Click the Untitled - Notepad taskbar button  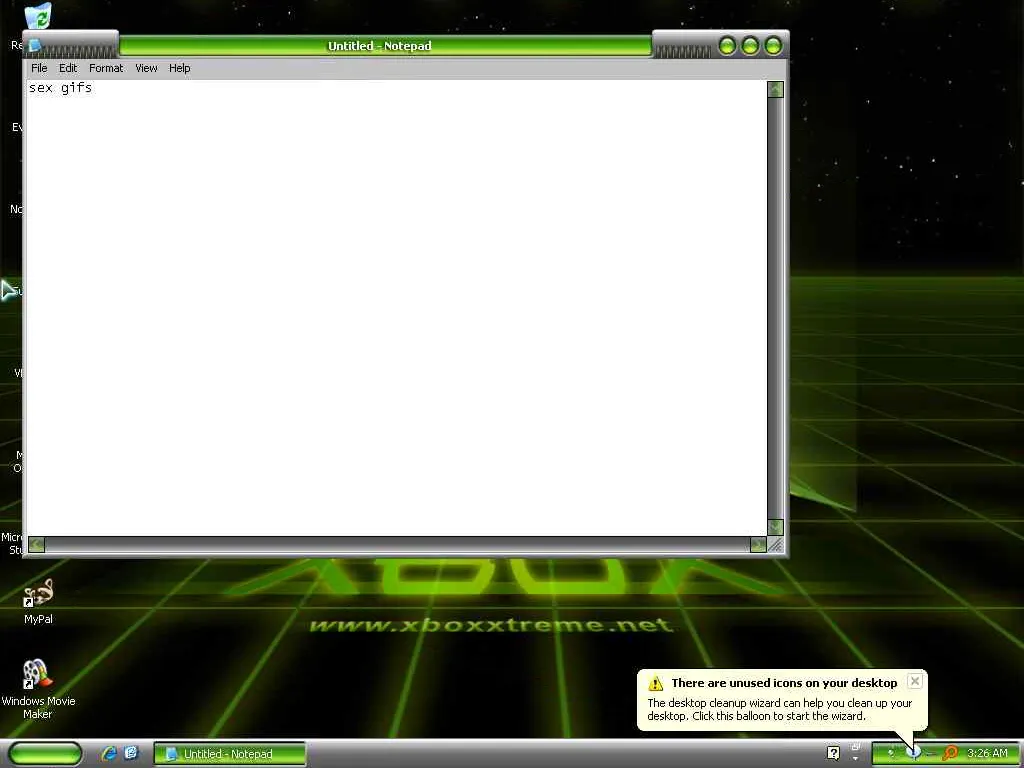click(229, 754)
